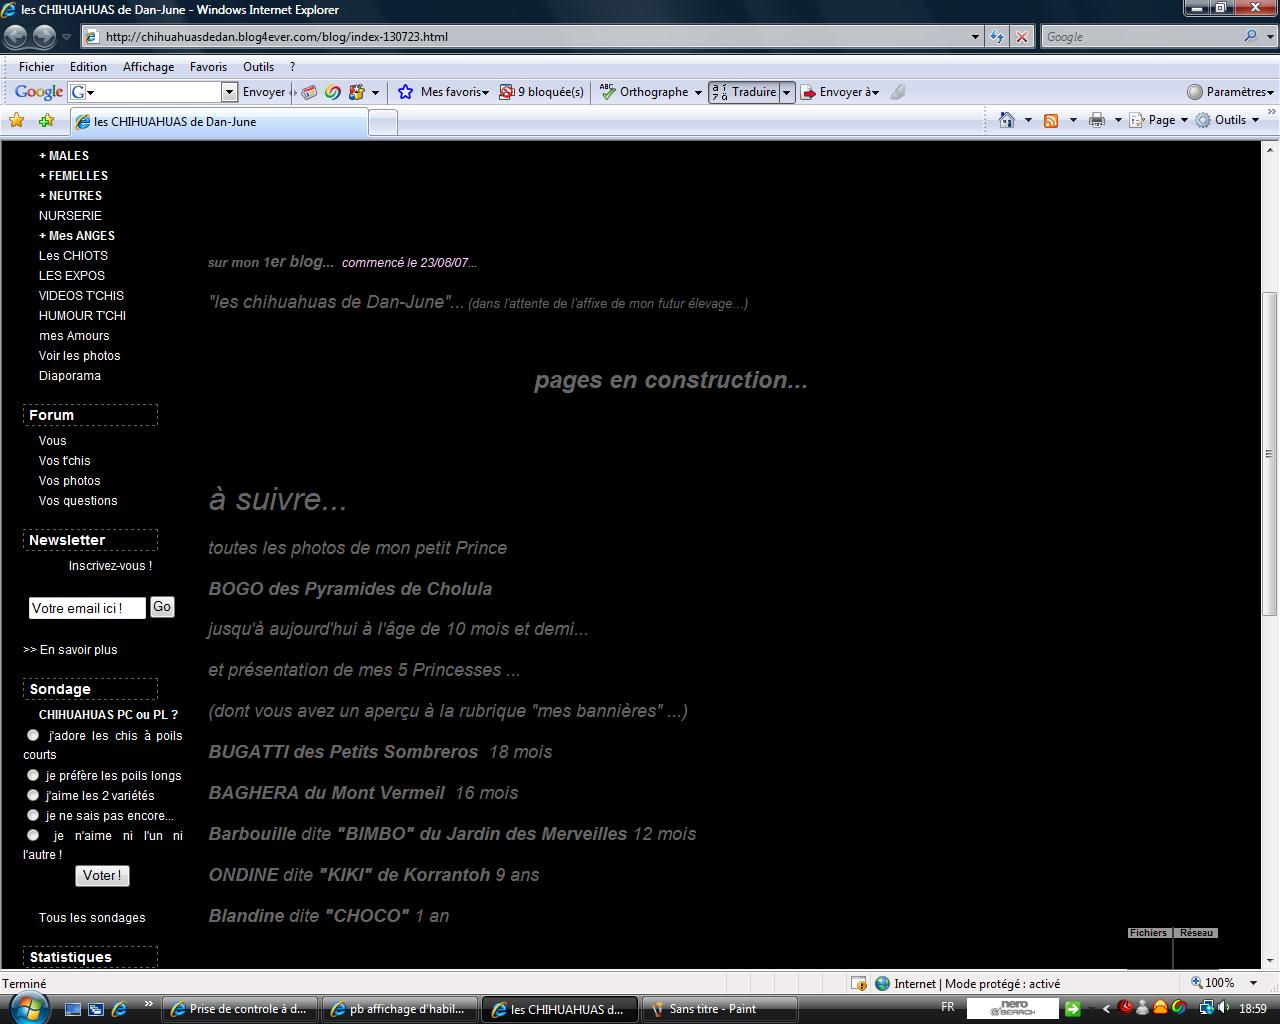
Task: Click the Add to Favorites icon
Action: [x=46, y=121]
